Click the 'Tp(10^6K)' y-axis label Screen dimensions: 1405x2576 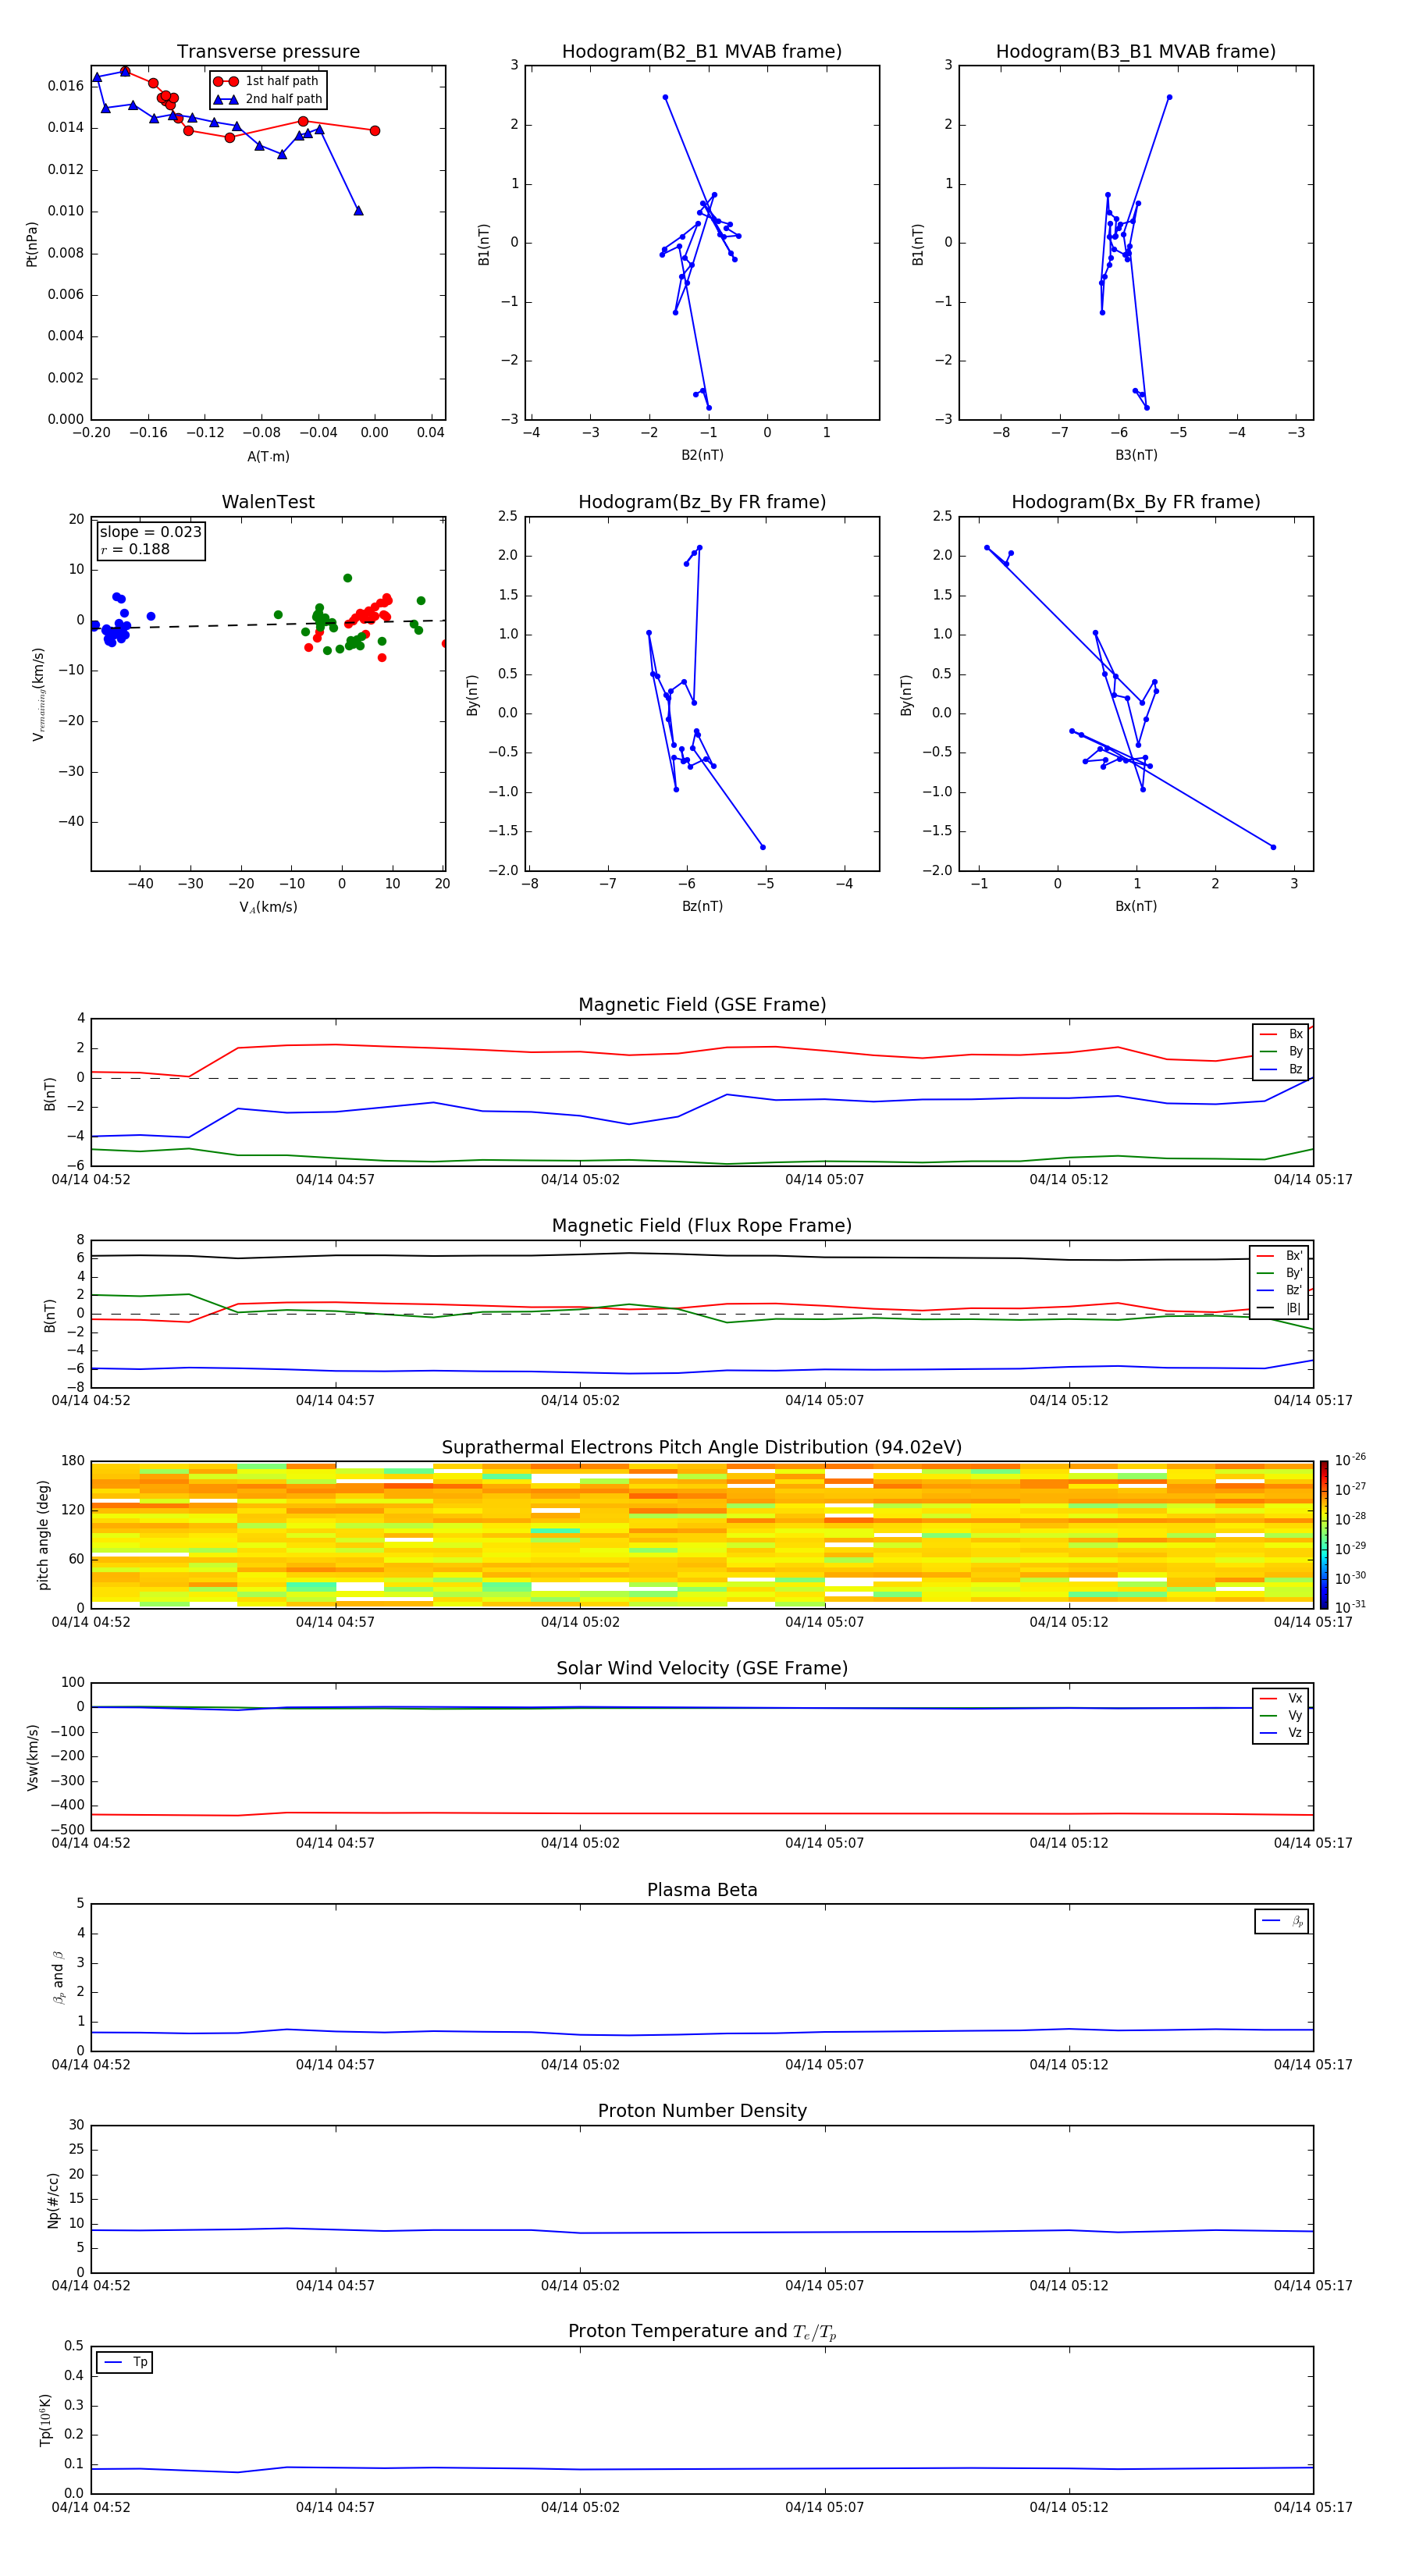pos(45,2420)
